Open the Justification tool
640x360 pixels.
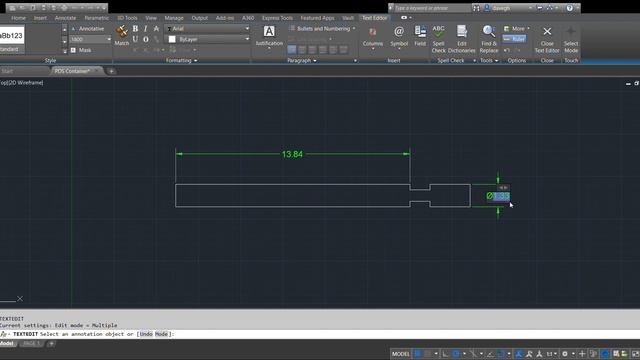tap(269, 37)
